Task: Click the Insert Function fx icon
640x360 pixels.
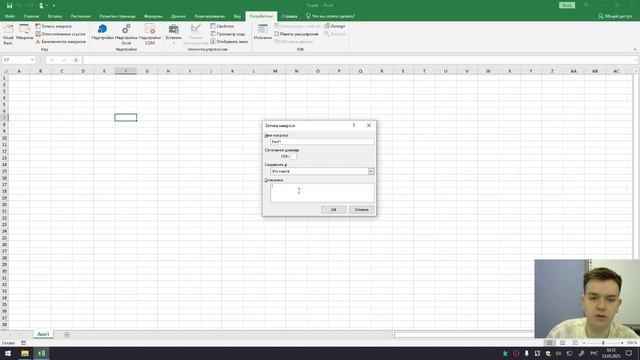Action: (76, 60)
